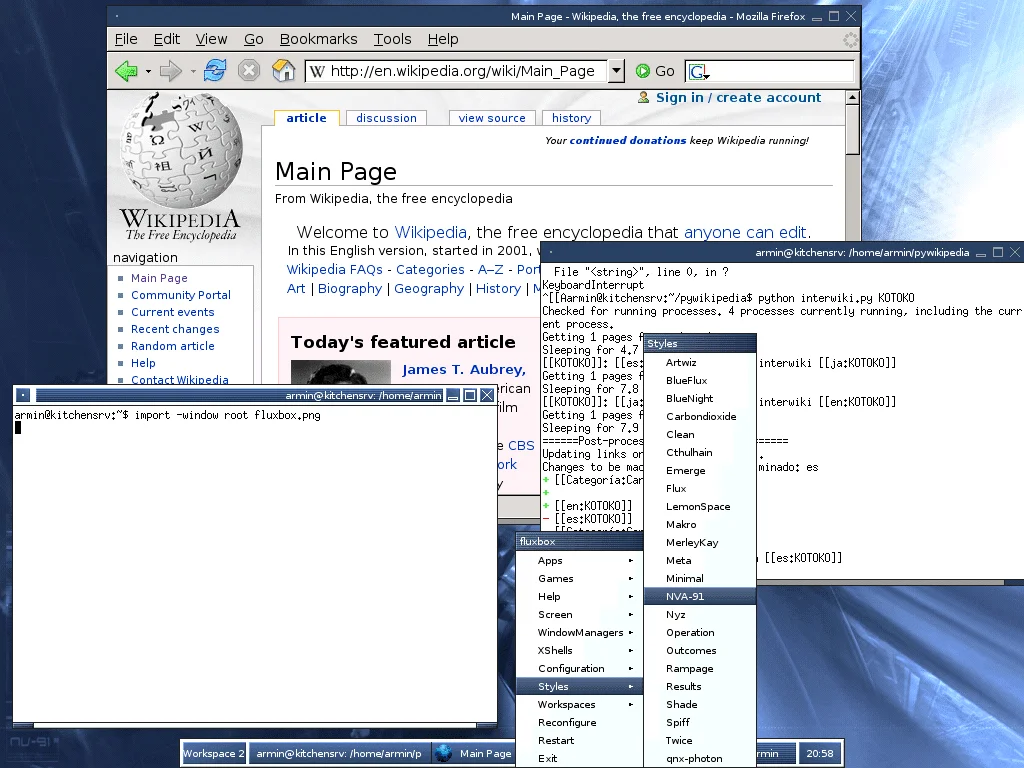Image resolution: width=1024 pixels, height=768 pixels.
Task: Choose Restart from the fluxbox menu
Action: (556, 741)
